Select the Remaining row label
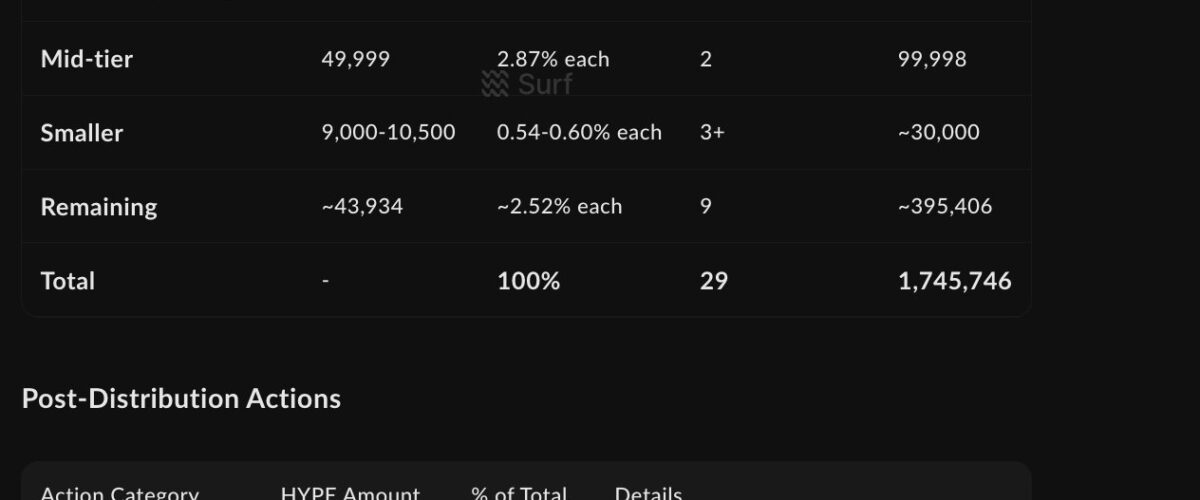 tap(99, 207)
